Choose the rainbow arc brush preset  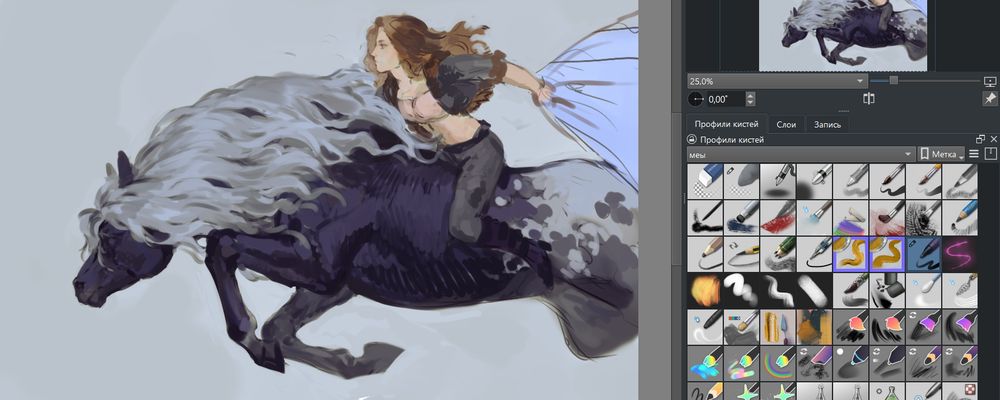pyautogui.click(x=778, y=363)
